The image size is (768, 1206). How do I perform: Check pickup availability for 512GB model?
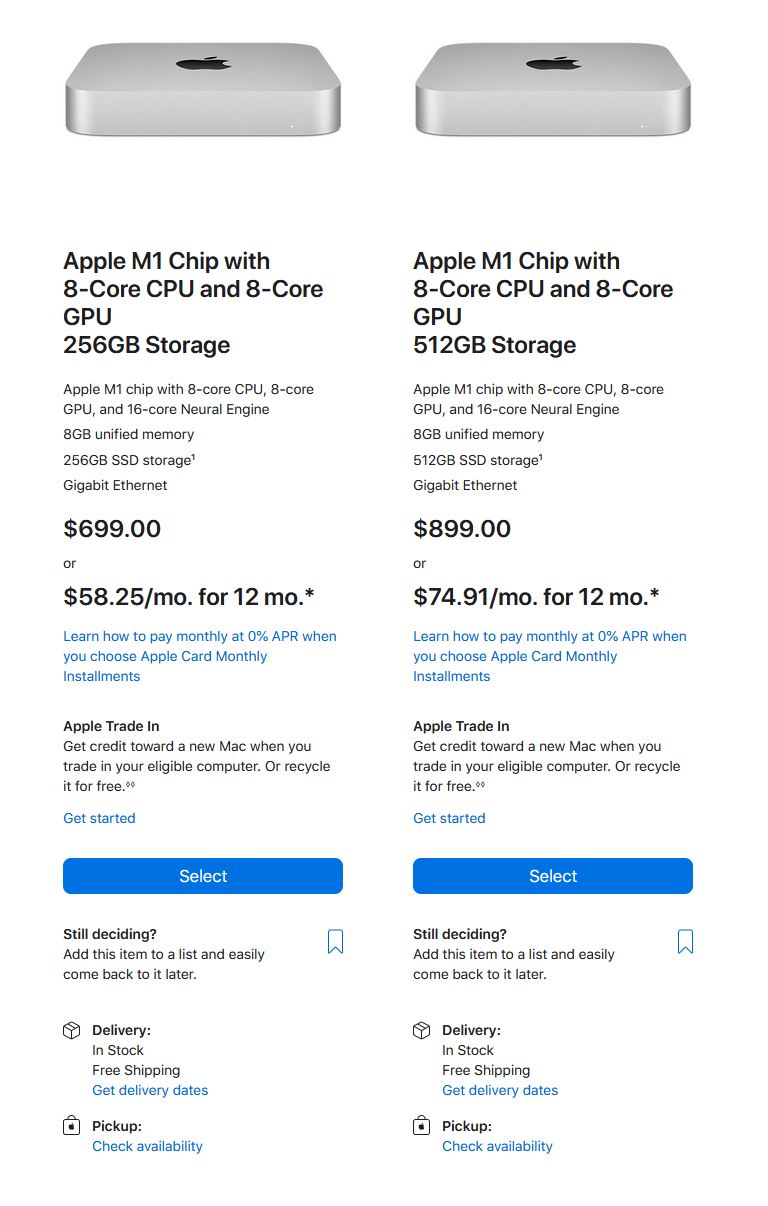pos(497,1146)
